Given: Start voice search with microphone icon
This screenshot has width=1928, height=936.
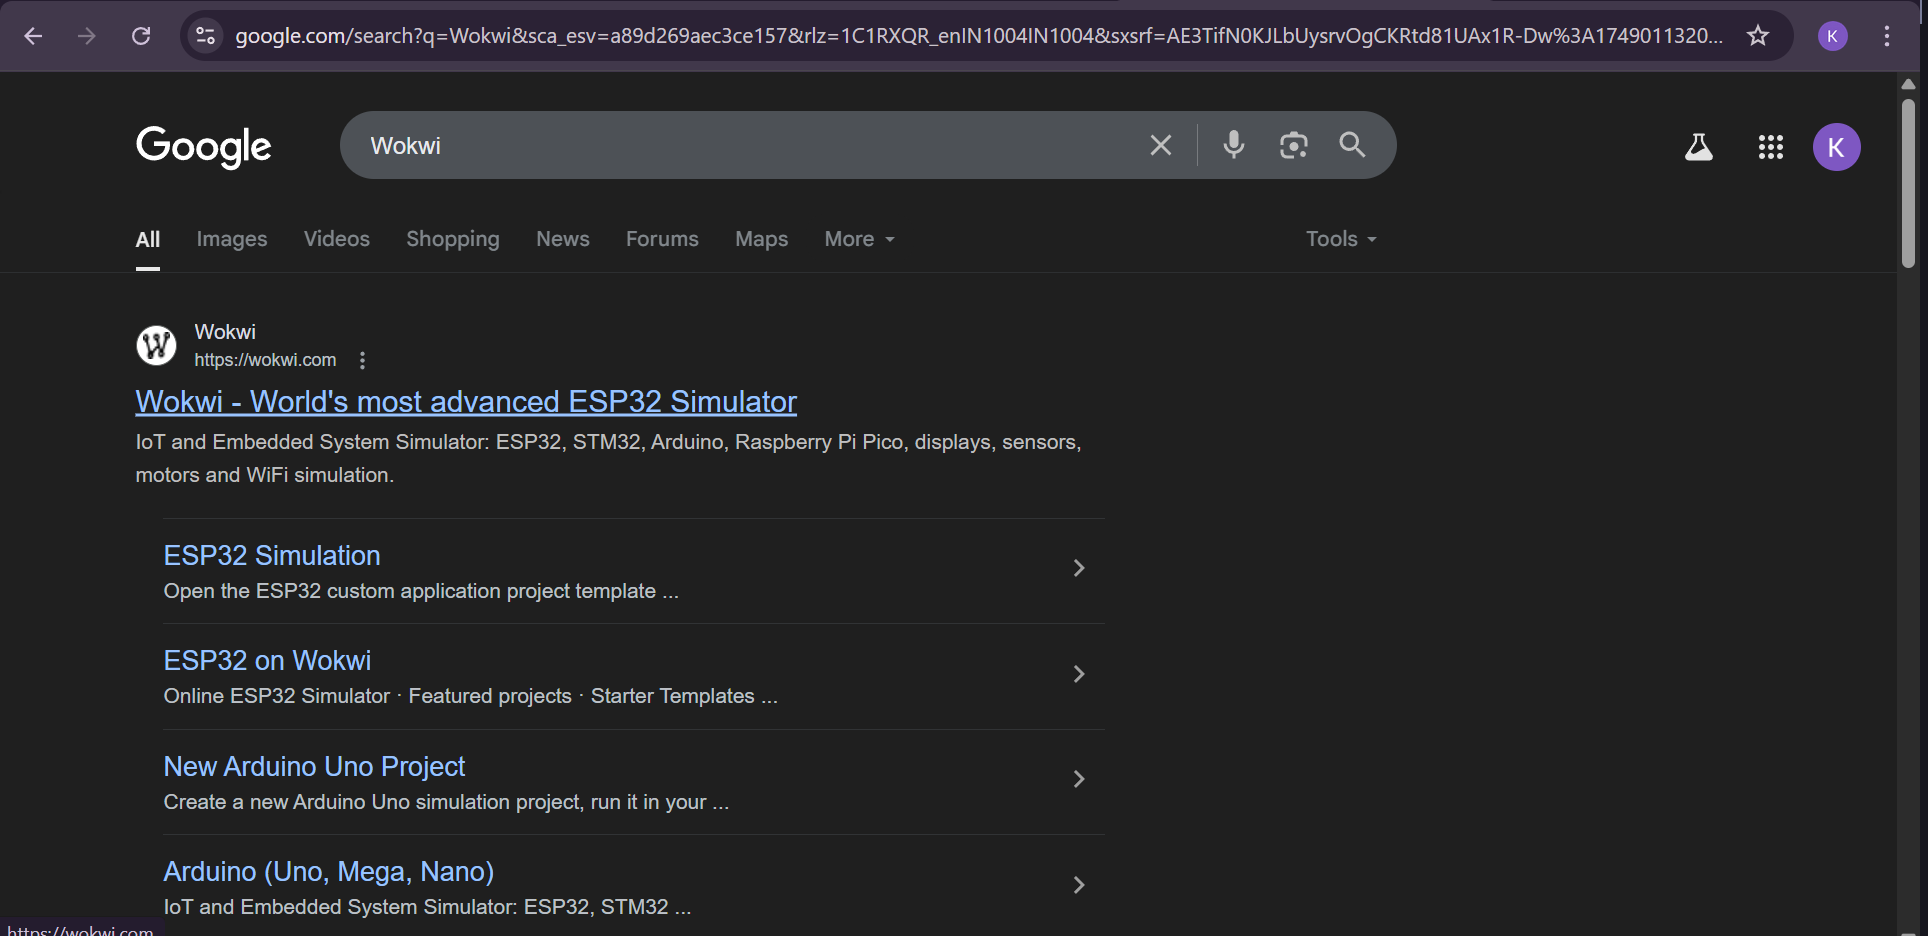Looking at the screenshot, I should pyautogui.click(x=1234, y=145).
